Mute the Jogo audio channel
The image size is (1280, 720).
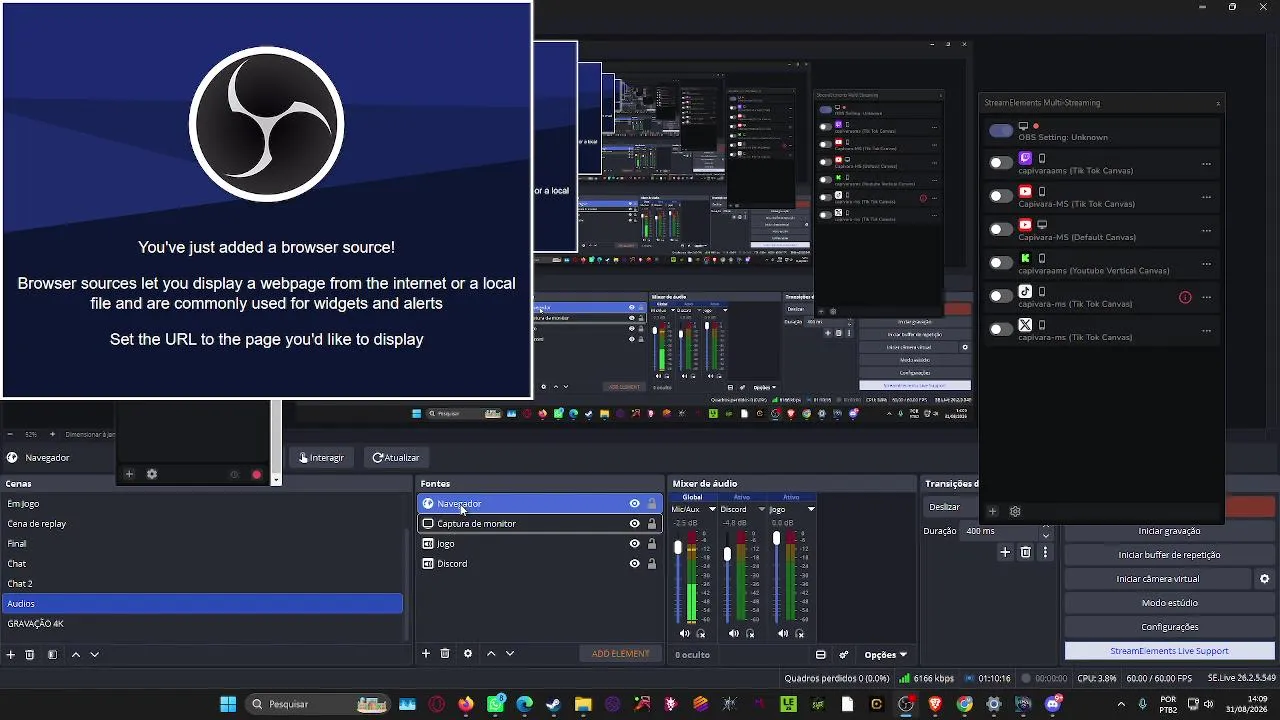pyautogui.click(x=783, y=633)
